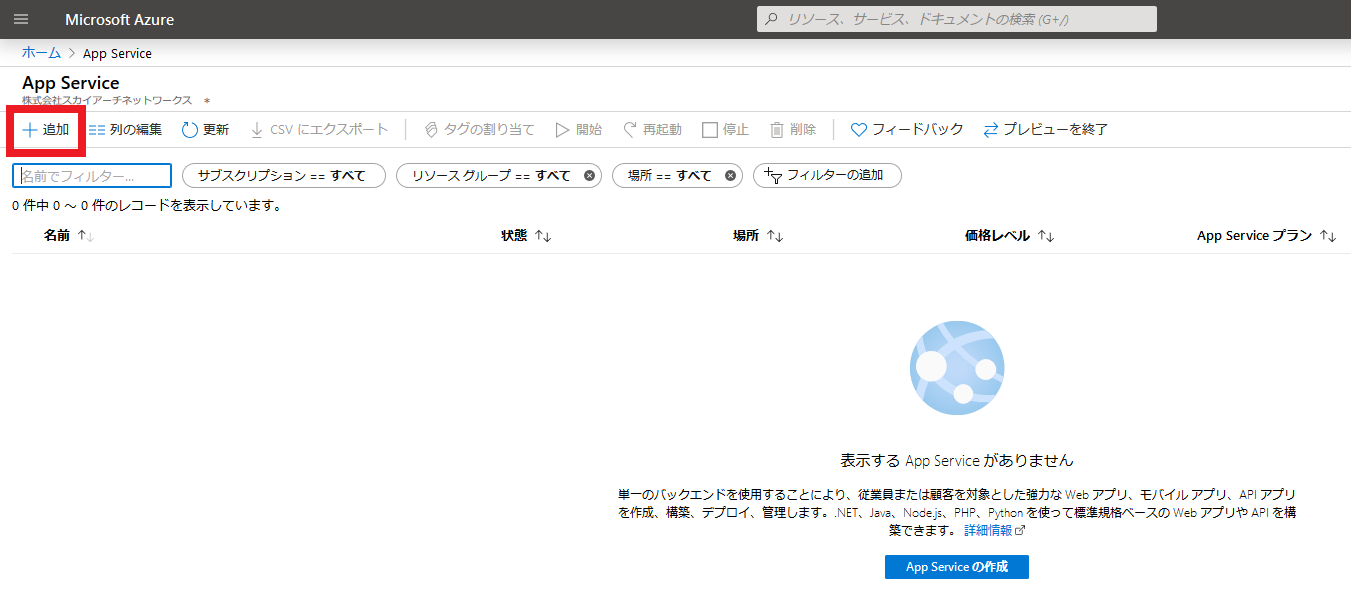Open 列の編集 column editor

click(x=125, y=129)
